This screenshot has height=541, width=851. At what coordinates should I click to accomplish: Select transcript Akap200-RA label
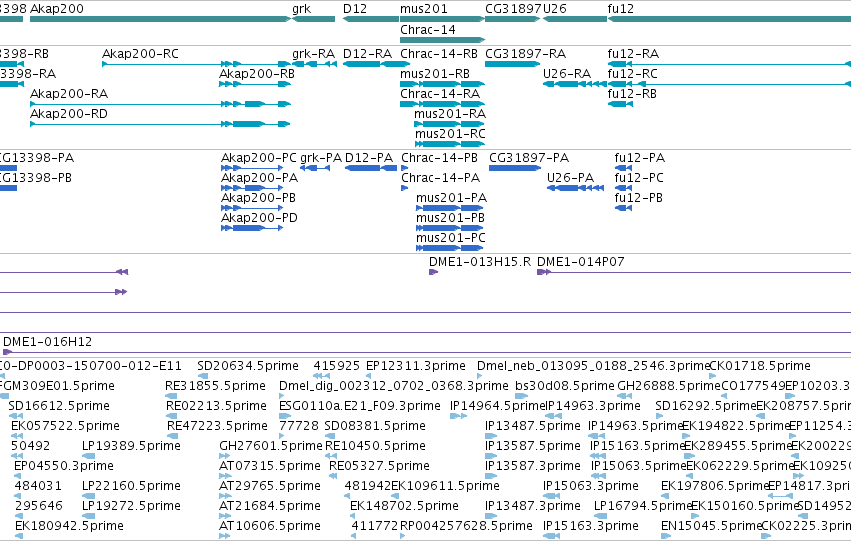pyautogui.click(x=69, y=94)
